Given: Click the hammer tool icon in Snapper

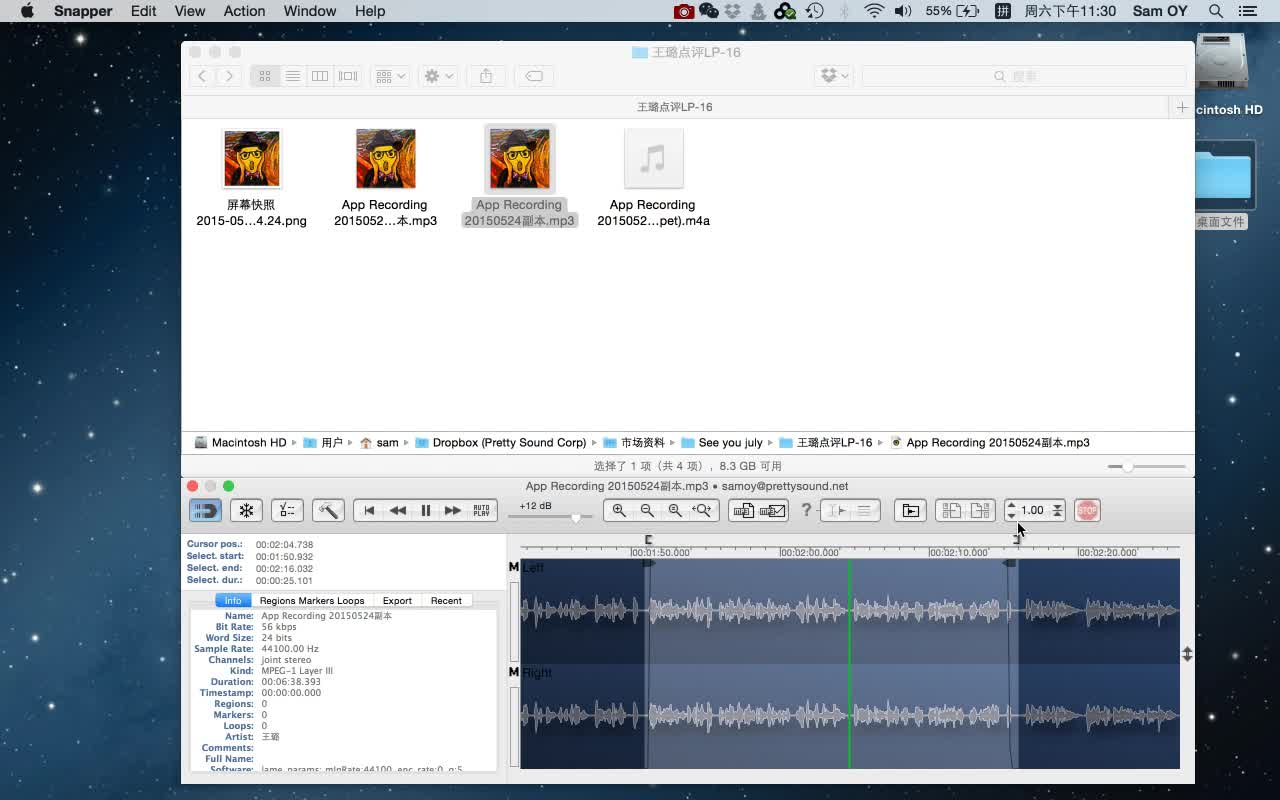Looking at the screenshot, I should 328,510.
